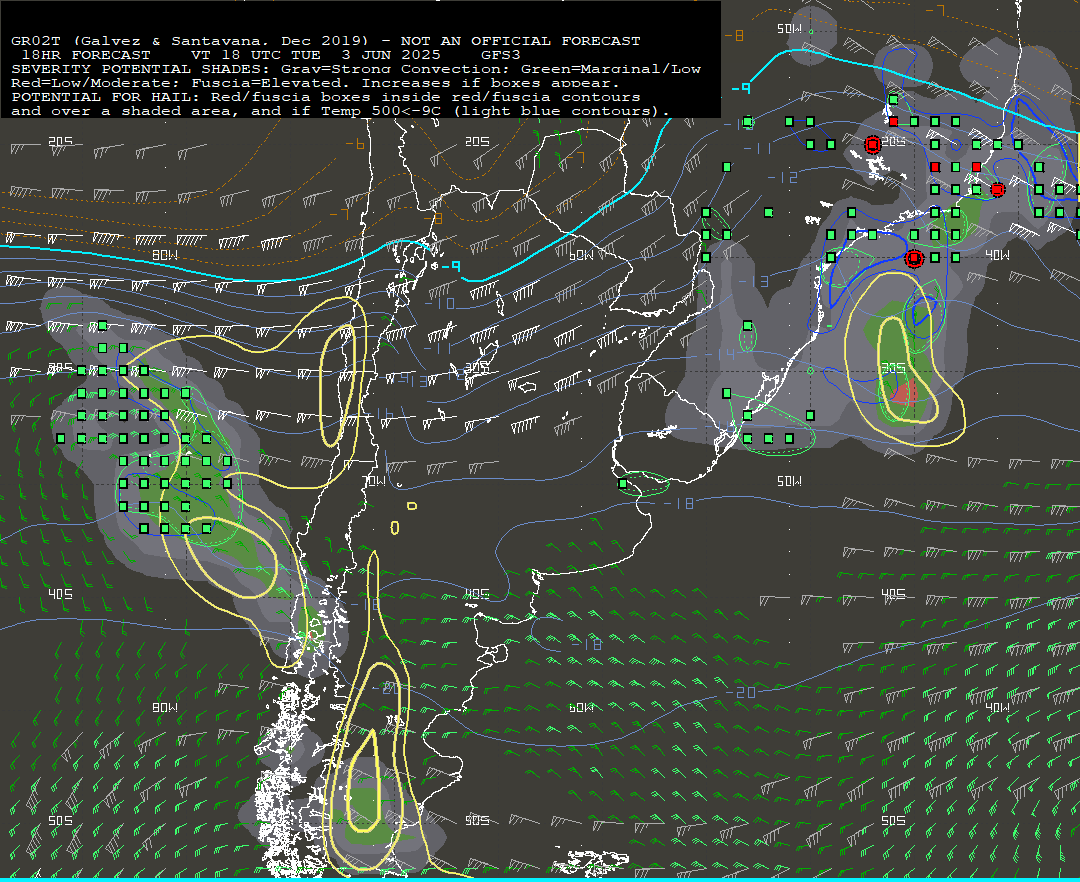The image size is (1080, 882).
Task: Click the "-20" label inside the Patagonia yellow contour
Action: pos(386,688)
